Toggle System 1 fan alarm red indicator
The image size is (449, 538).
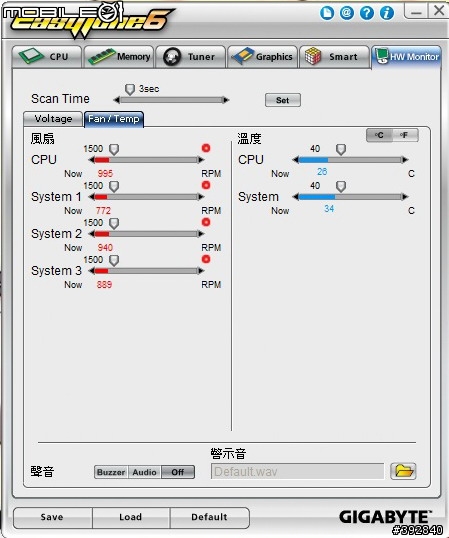(206, 185)
